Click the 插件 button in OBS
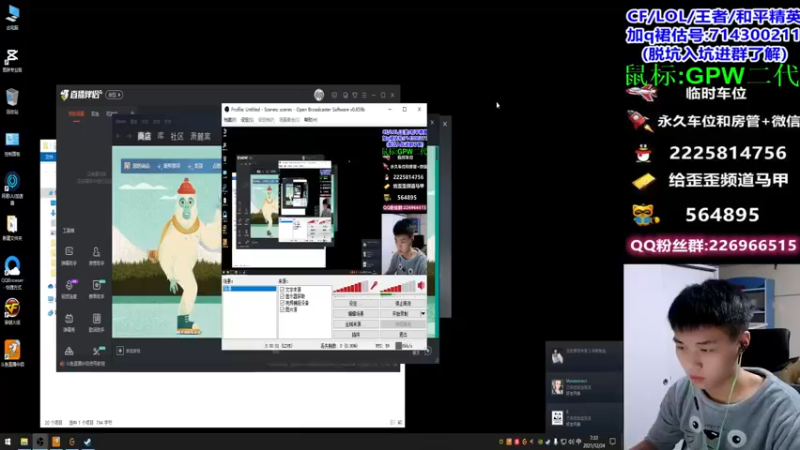 click(356, 335)
